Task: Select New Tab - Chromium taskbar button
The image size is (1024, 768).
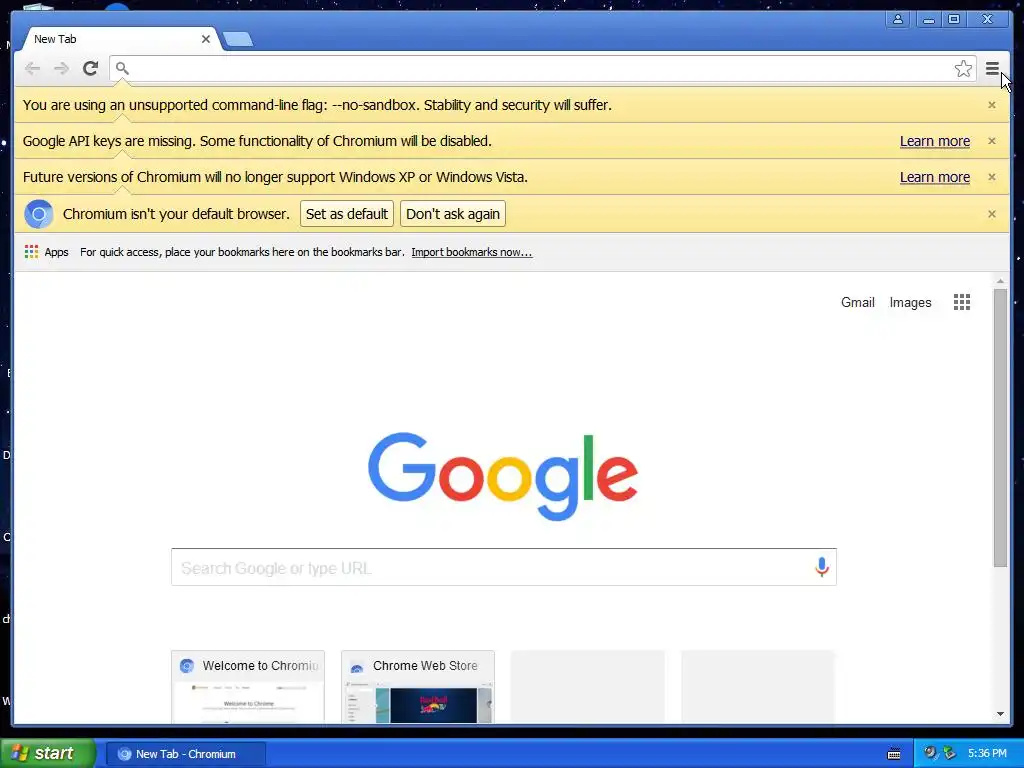Action: [185, 754]
